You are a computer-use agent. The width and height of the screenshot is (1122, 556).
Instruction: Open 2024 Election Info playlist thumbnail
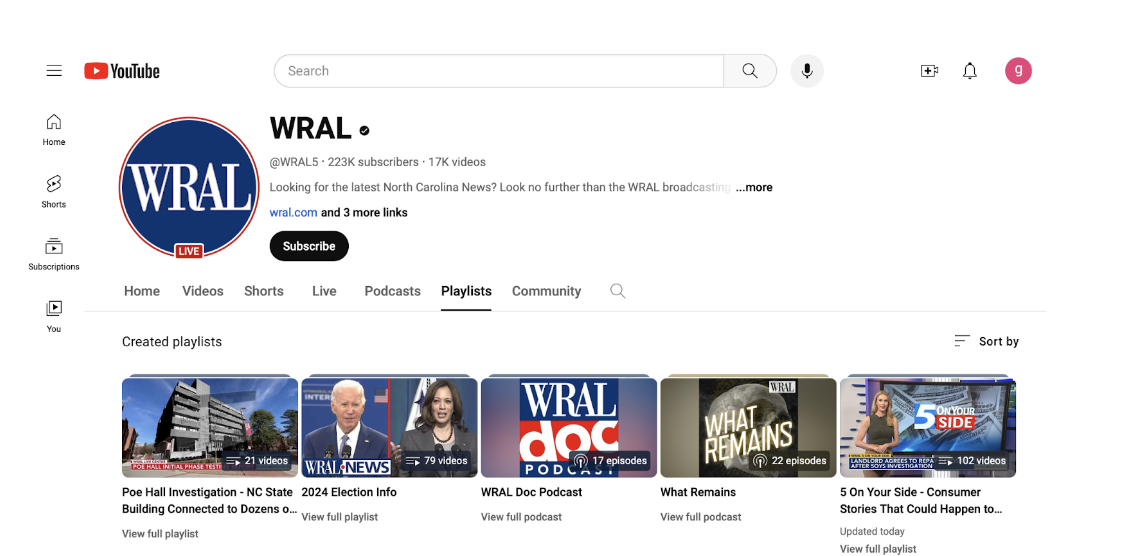pos(389,427)
